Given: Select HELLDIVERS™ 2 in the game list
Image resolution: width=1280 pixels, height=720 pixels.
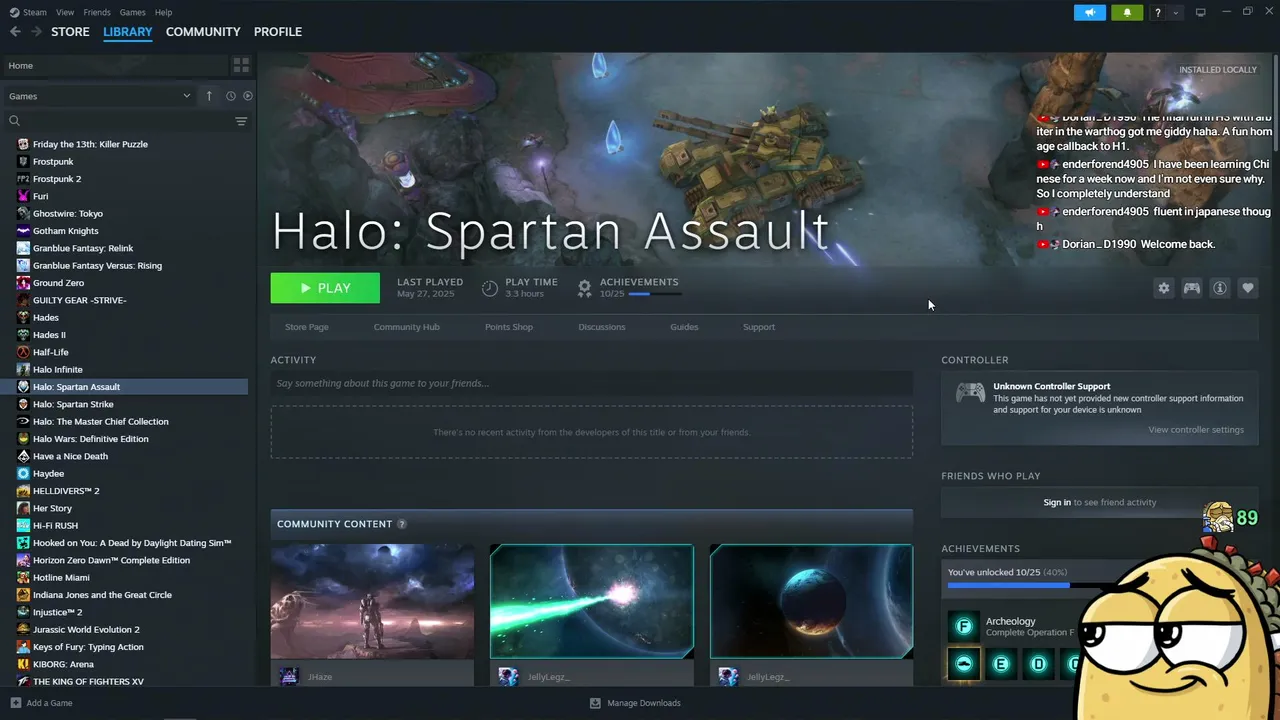Looking at the screenshot, I should click(x=124, y=491).
